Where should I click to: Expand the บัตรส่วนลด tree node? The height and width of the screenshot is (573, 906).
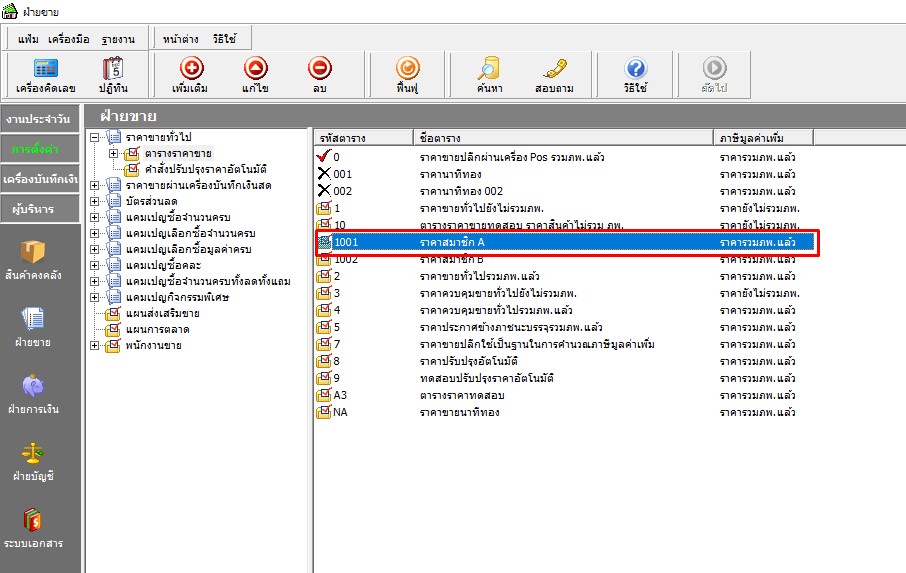click(94, 201)
